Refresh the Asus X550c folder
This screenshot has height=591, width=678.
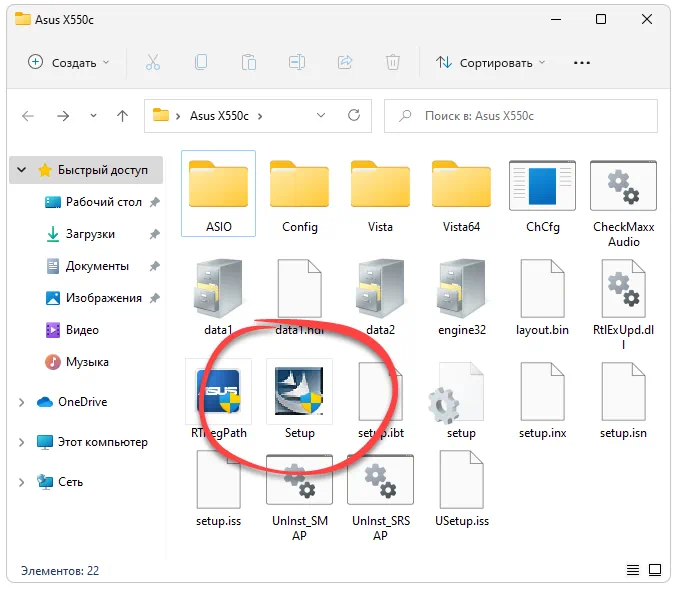point(354,115)
